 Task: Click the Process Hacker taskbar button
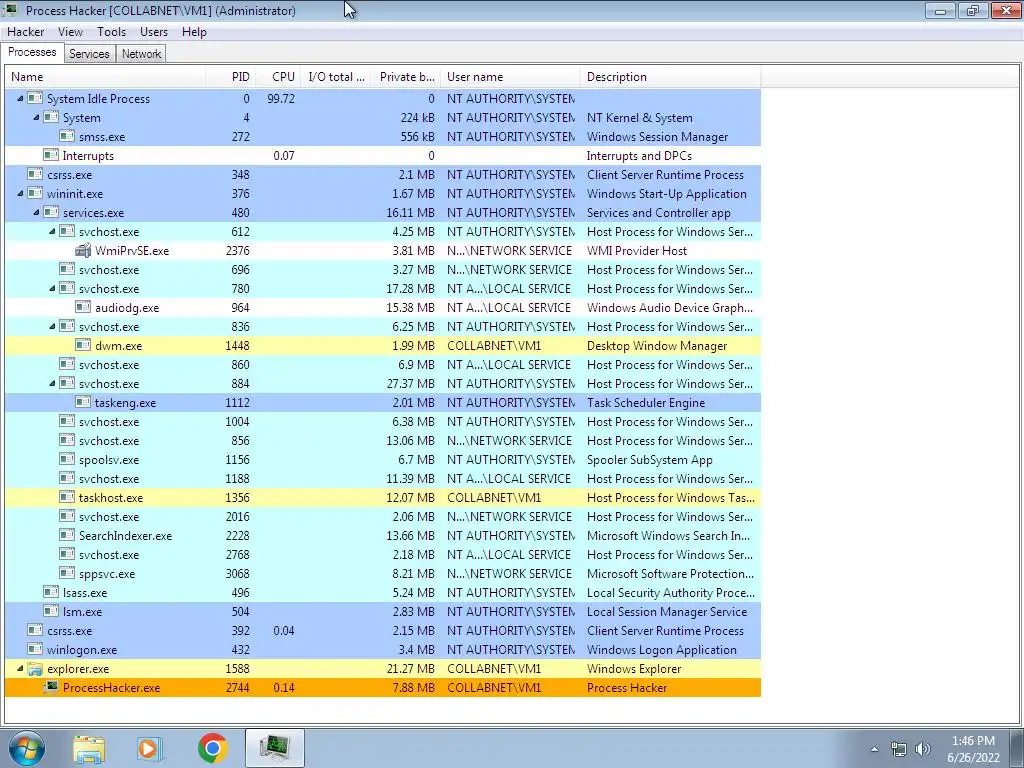click(275, 748)
